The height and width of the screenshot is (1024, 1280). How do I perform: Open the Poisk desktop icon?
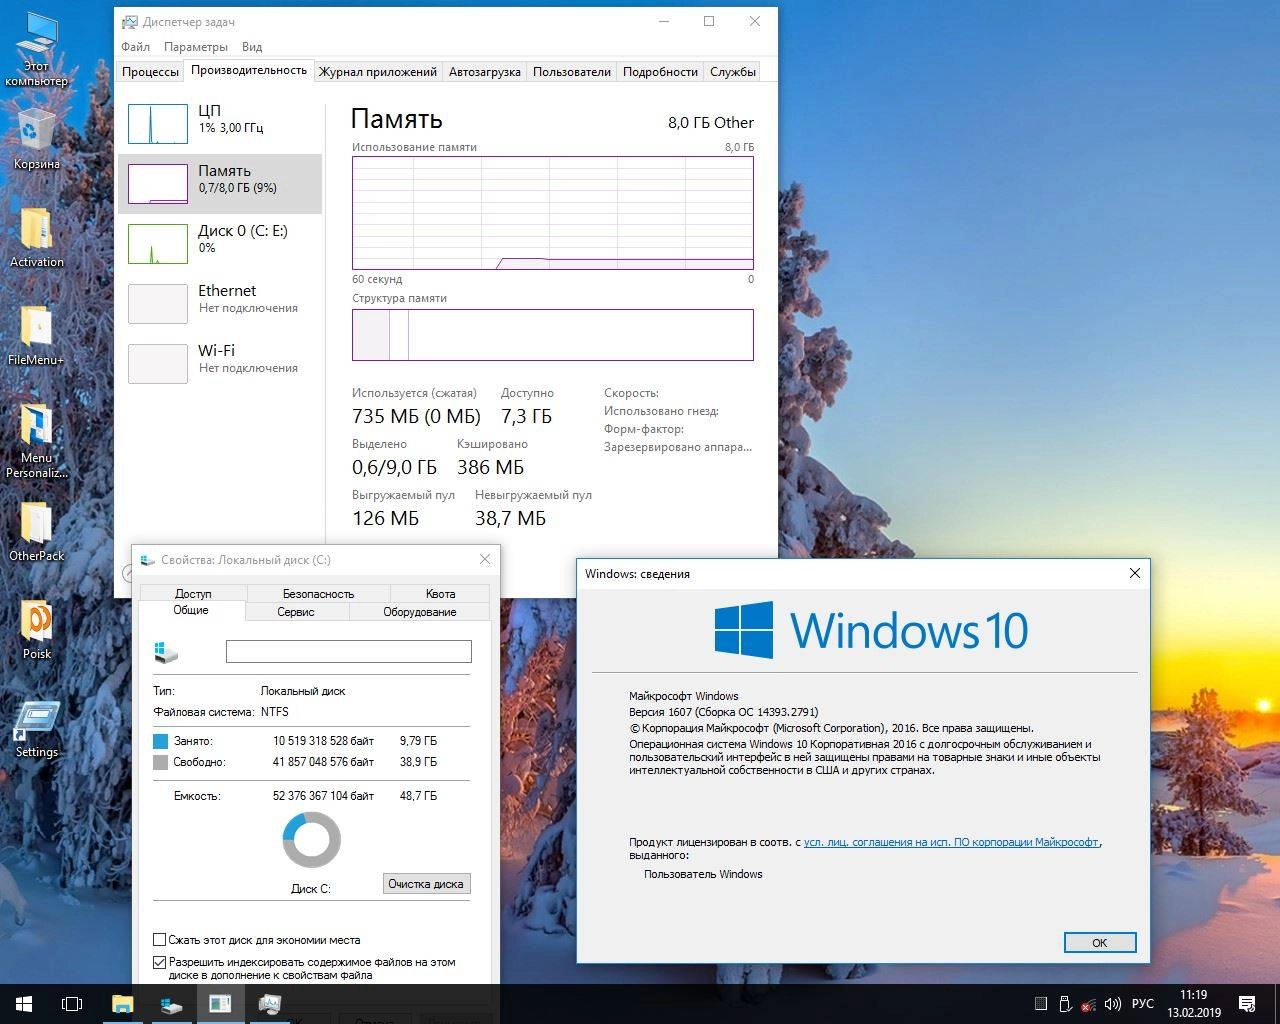pos(36,630)
